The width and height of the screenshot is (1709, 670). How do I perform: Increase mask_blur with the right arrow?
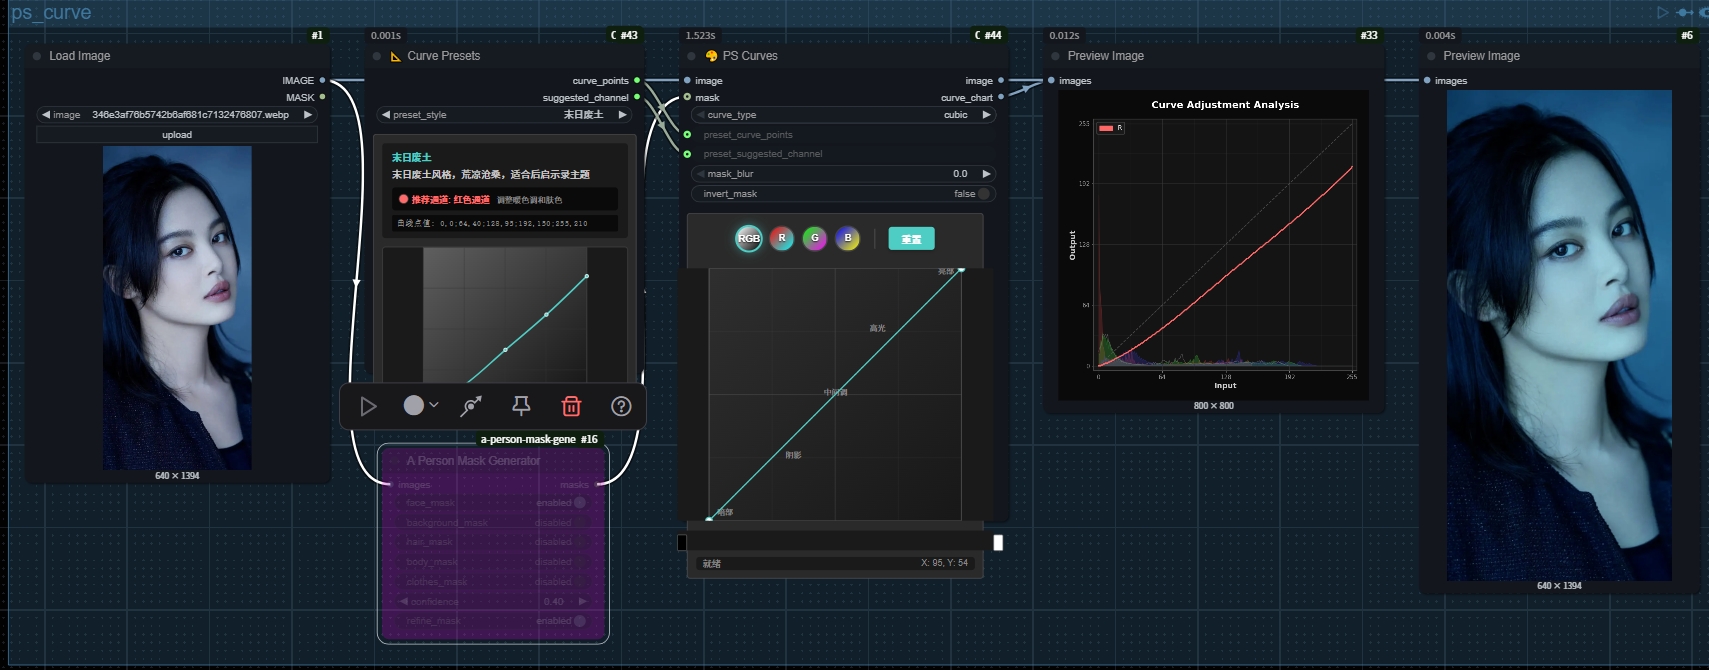[x=986, y=174]
